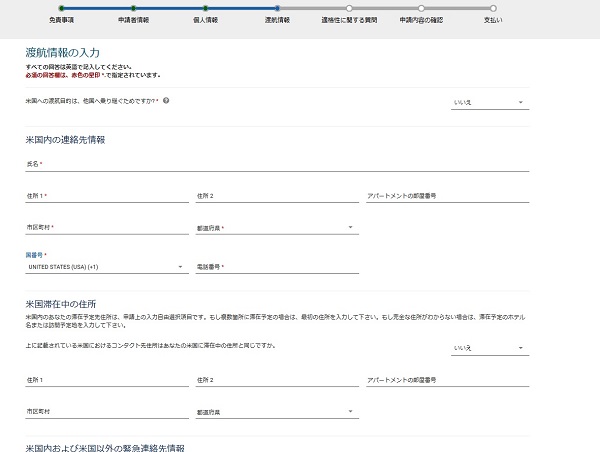The width and height of the screenshot is (600, 452).
Task: Open the 都道府県 dropdown in stay address section
Action: 276,411
